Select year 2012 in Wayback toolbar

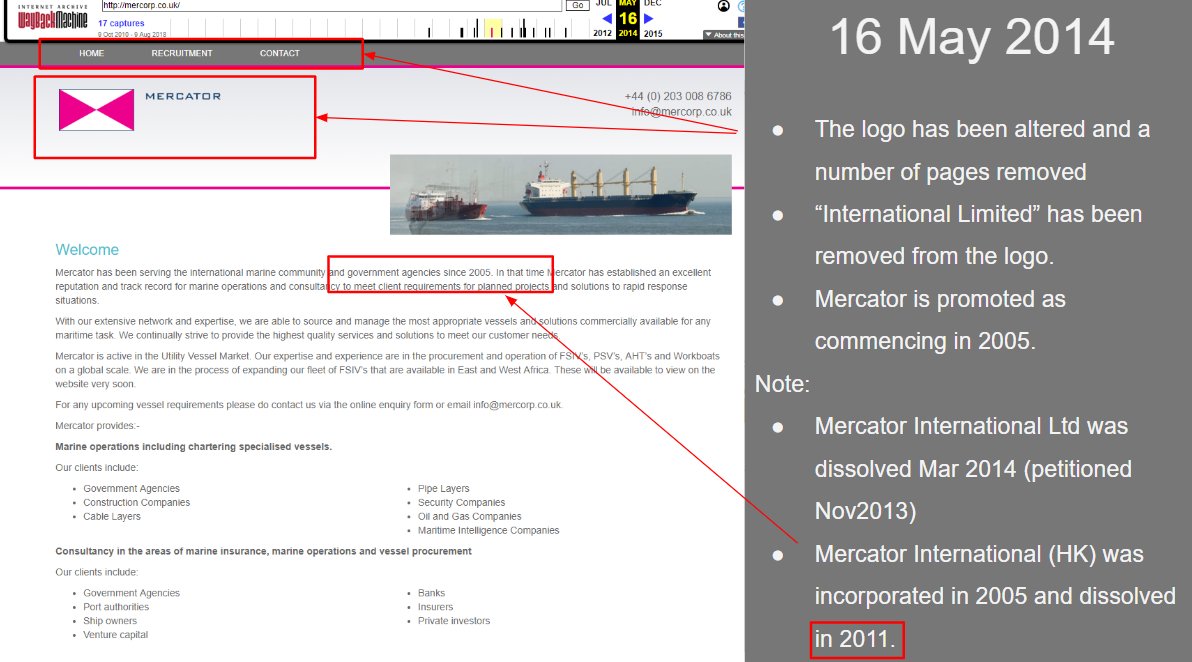point(603,33)
